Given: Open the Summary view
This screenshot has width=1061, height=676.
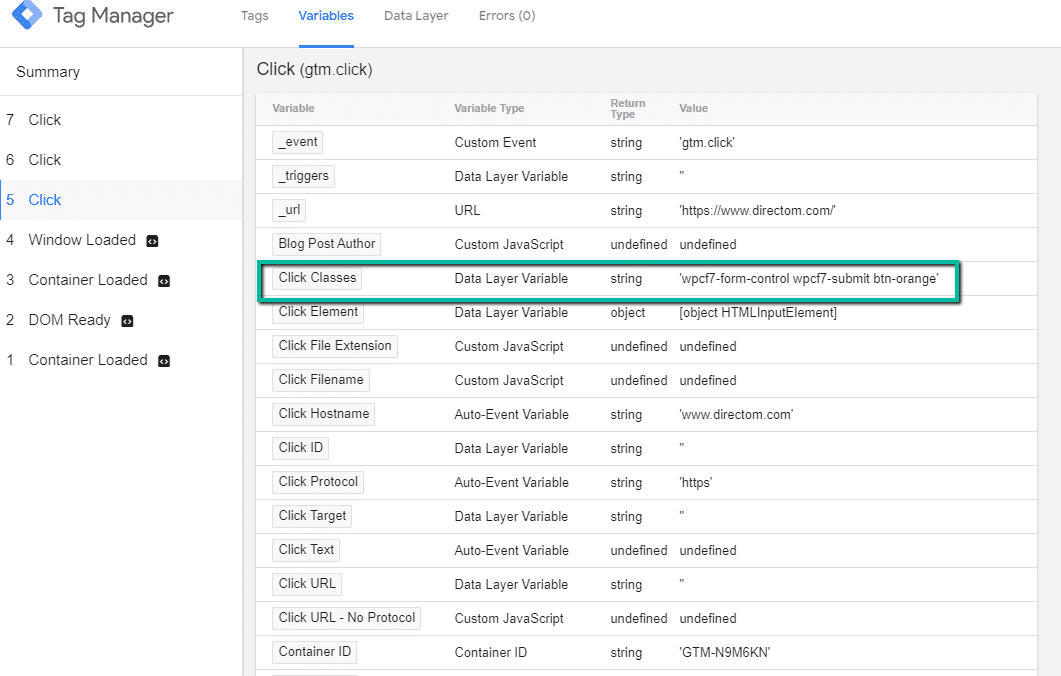Looking at the screenshot, I should [x=47, y=71].
